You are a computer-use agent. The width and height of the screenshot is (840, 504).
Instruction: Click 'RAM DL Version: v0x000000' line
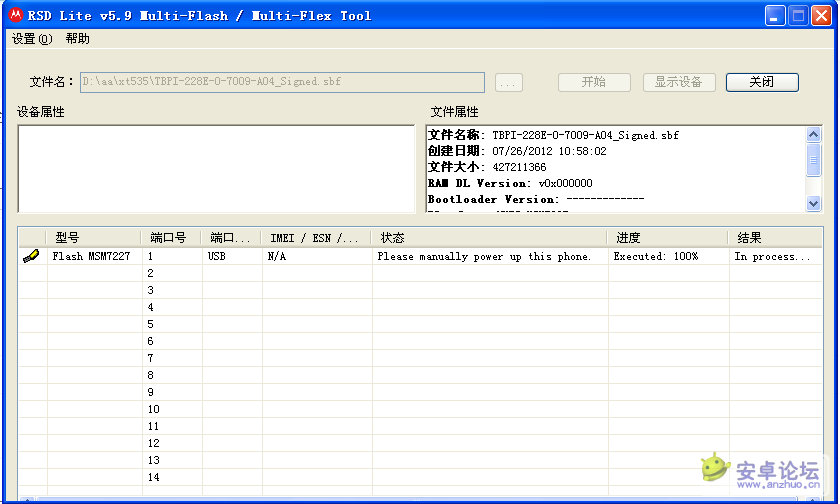pos(510,183)
